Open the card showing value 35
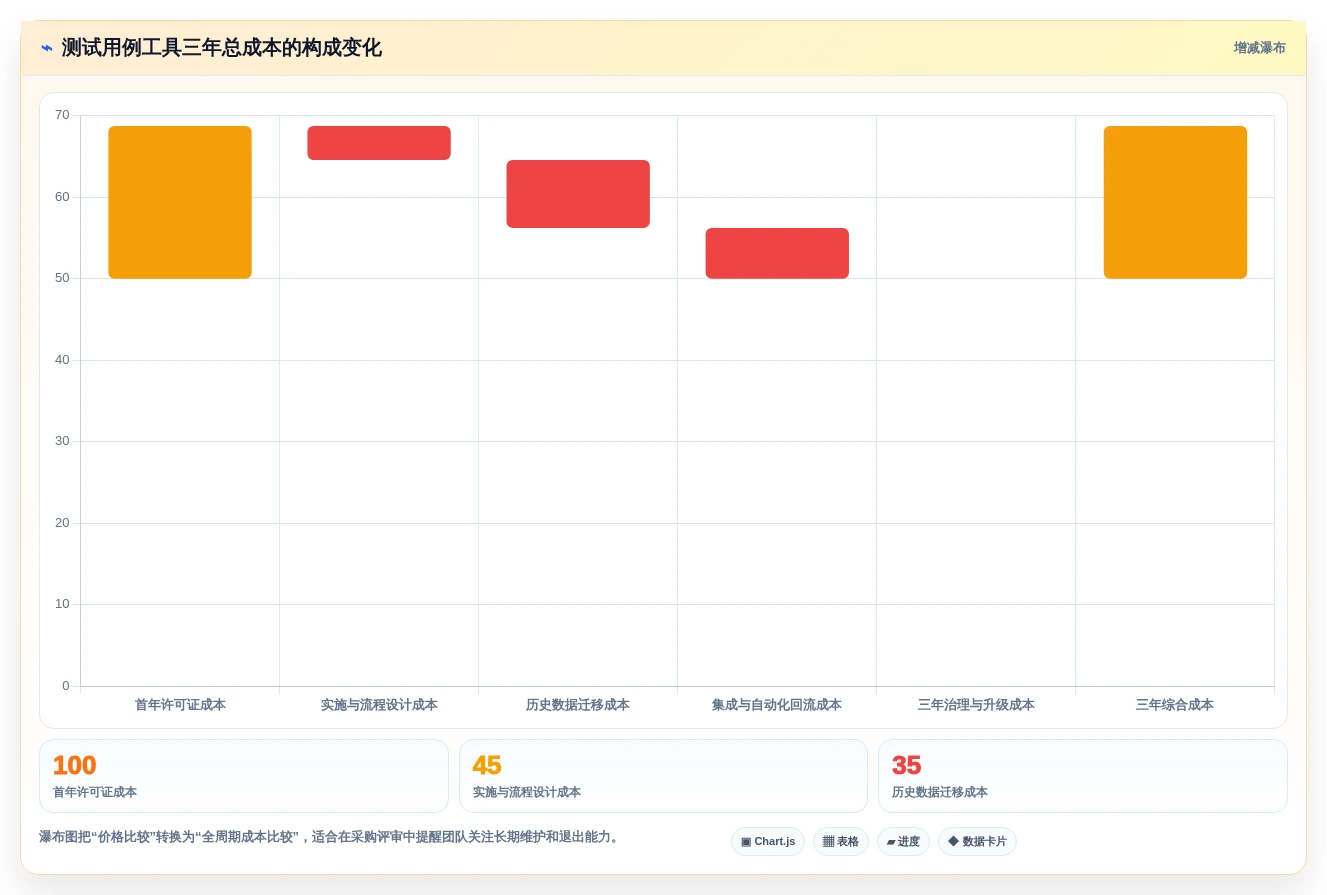The height and width of the screenshot is (895, 1327). pyautogui.click(x=1083, y=776)
